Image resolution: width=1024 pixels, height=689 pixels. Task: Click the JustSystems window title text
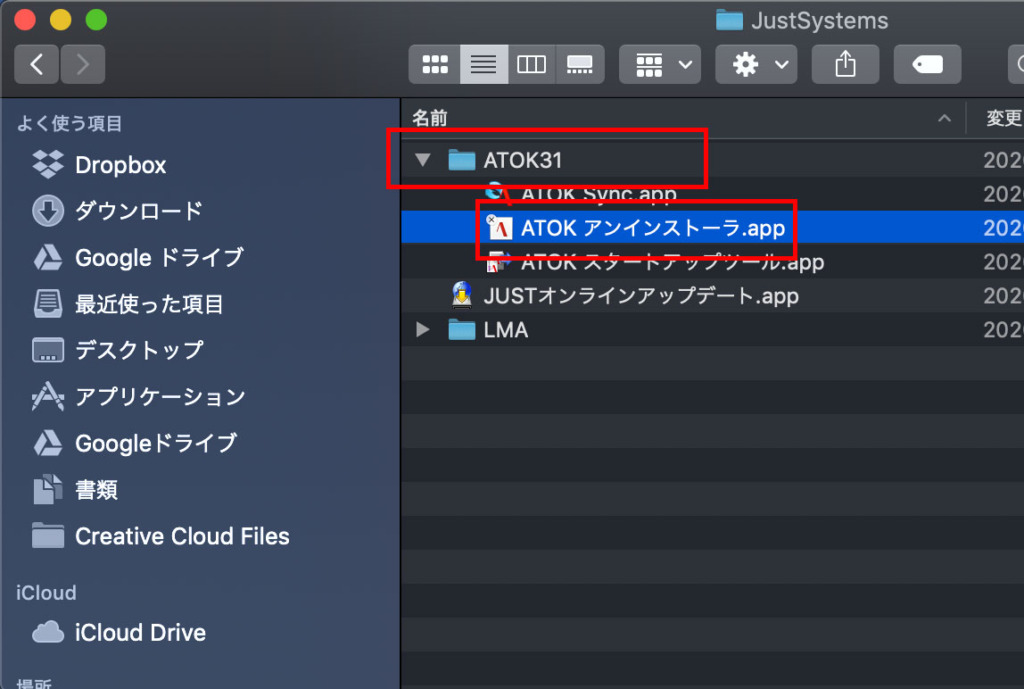(820, 21)
